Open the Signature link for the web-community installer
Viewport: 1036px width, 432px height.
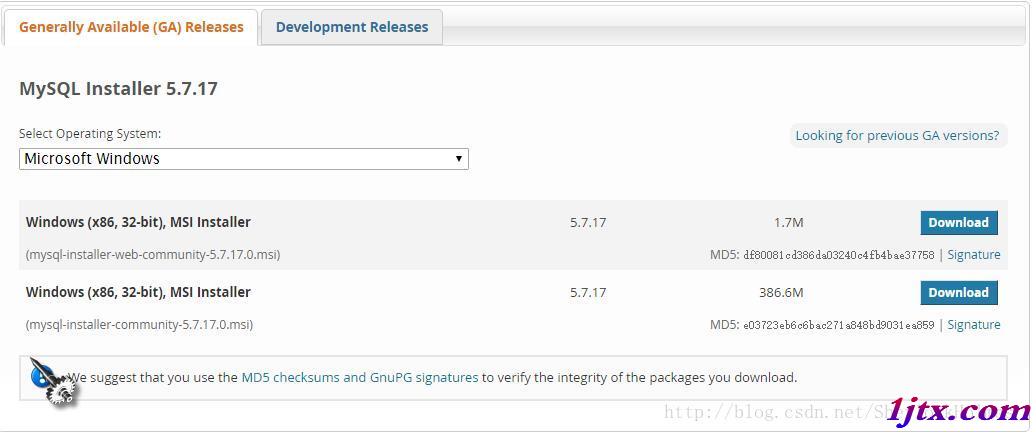974,254
